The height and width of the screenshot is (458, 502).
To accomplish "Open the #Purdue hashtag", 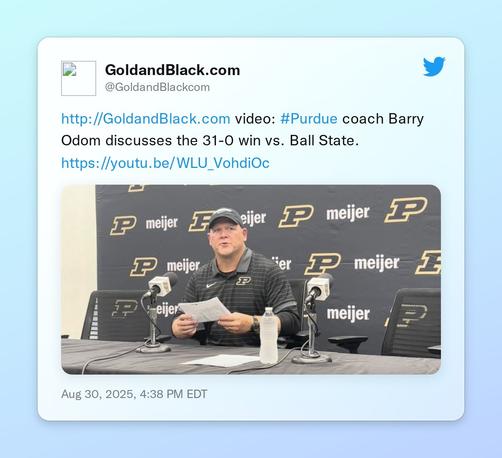I will point(309,119).
